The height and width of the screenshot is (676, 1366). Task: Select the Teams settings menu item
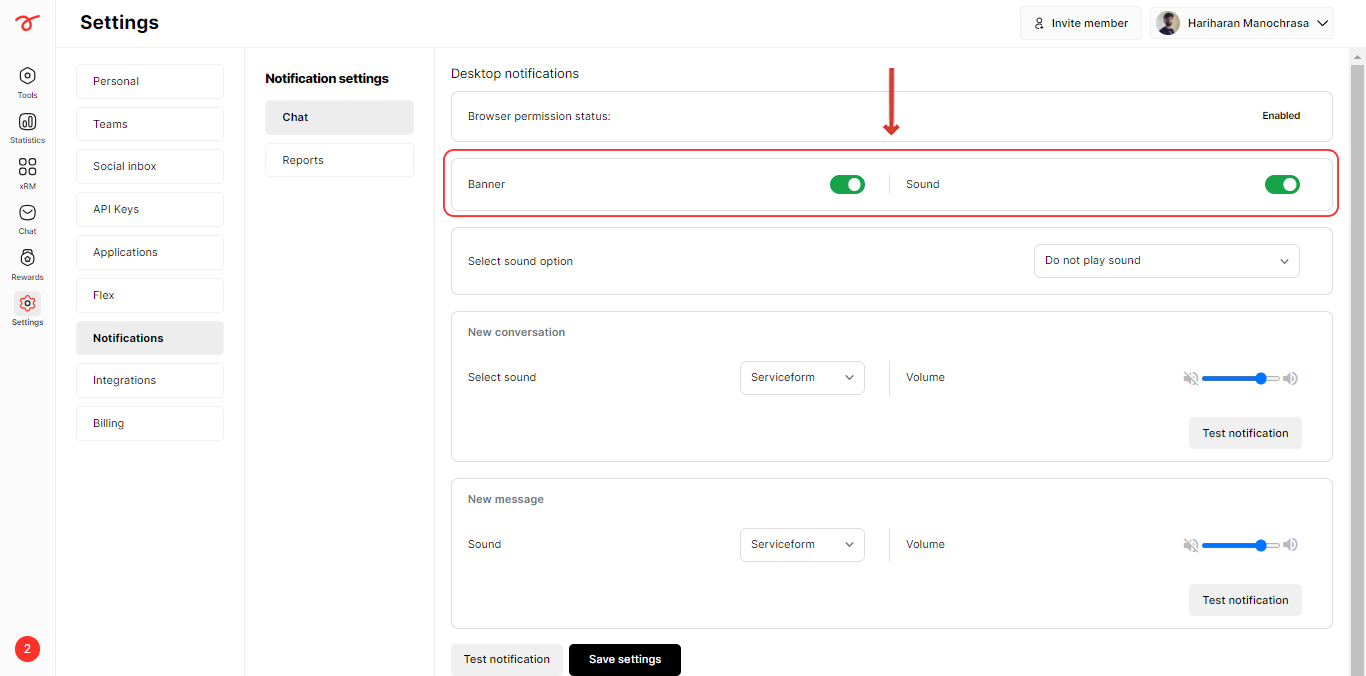(150, 124)
